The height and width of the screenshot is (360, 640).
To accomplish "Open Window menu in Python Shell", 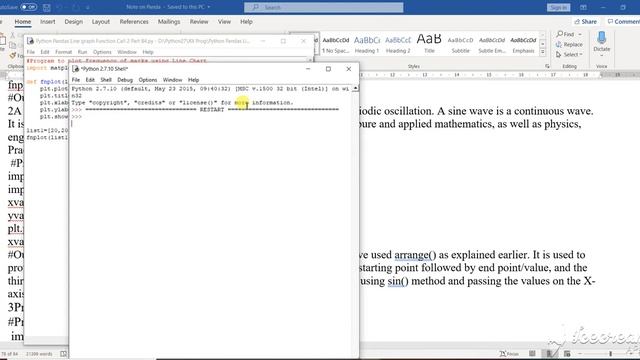I will coord(172,80).
